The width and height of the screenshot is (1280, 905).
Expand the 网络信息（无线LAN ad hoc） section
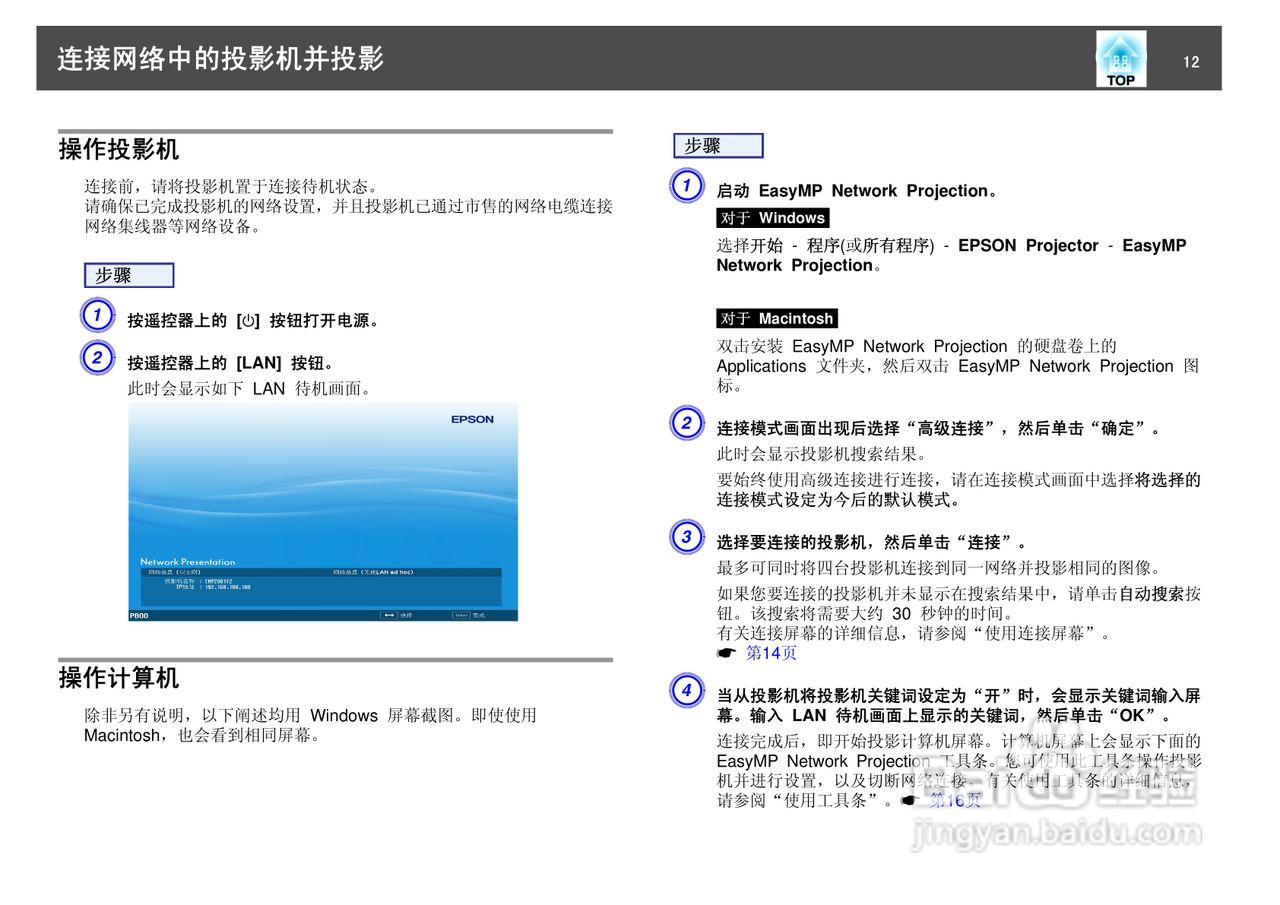pyautogui.click(x=373, y=570)
